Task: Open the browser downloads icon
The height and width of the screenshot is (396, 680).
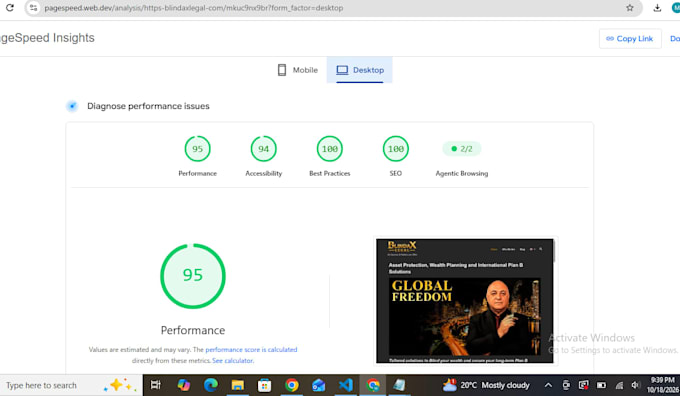Action: pos(657,8)
